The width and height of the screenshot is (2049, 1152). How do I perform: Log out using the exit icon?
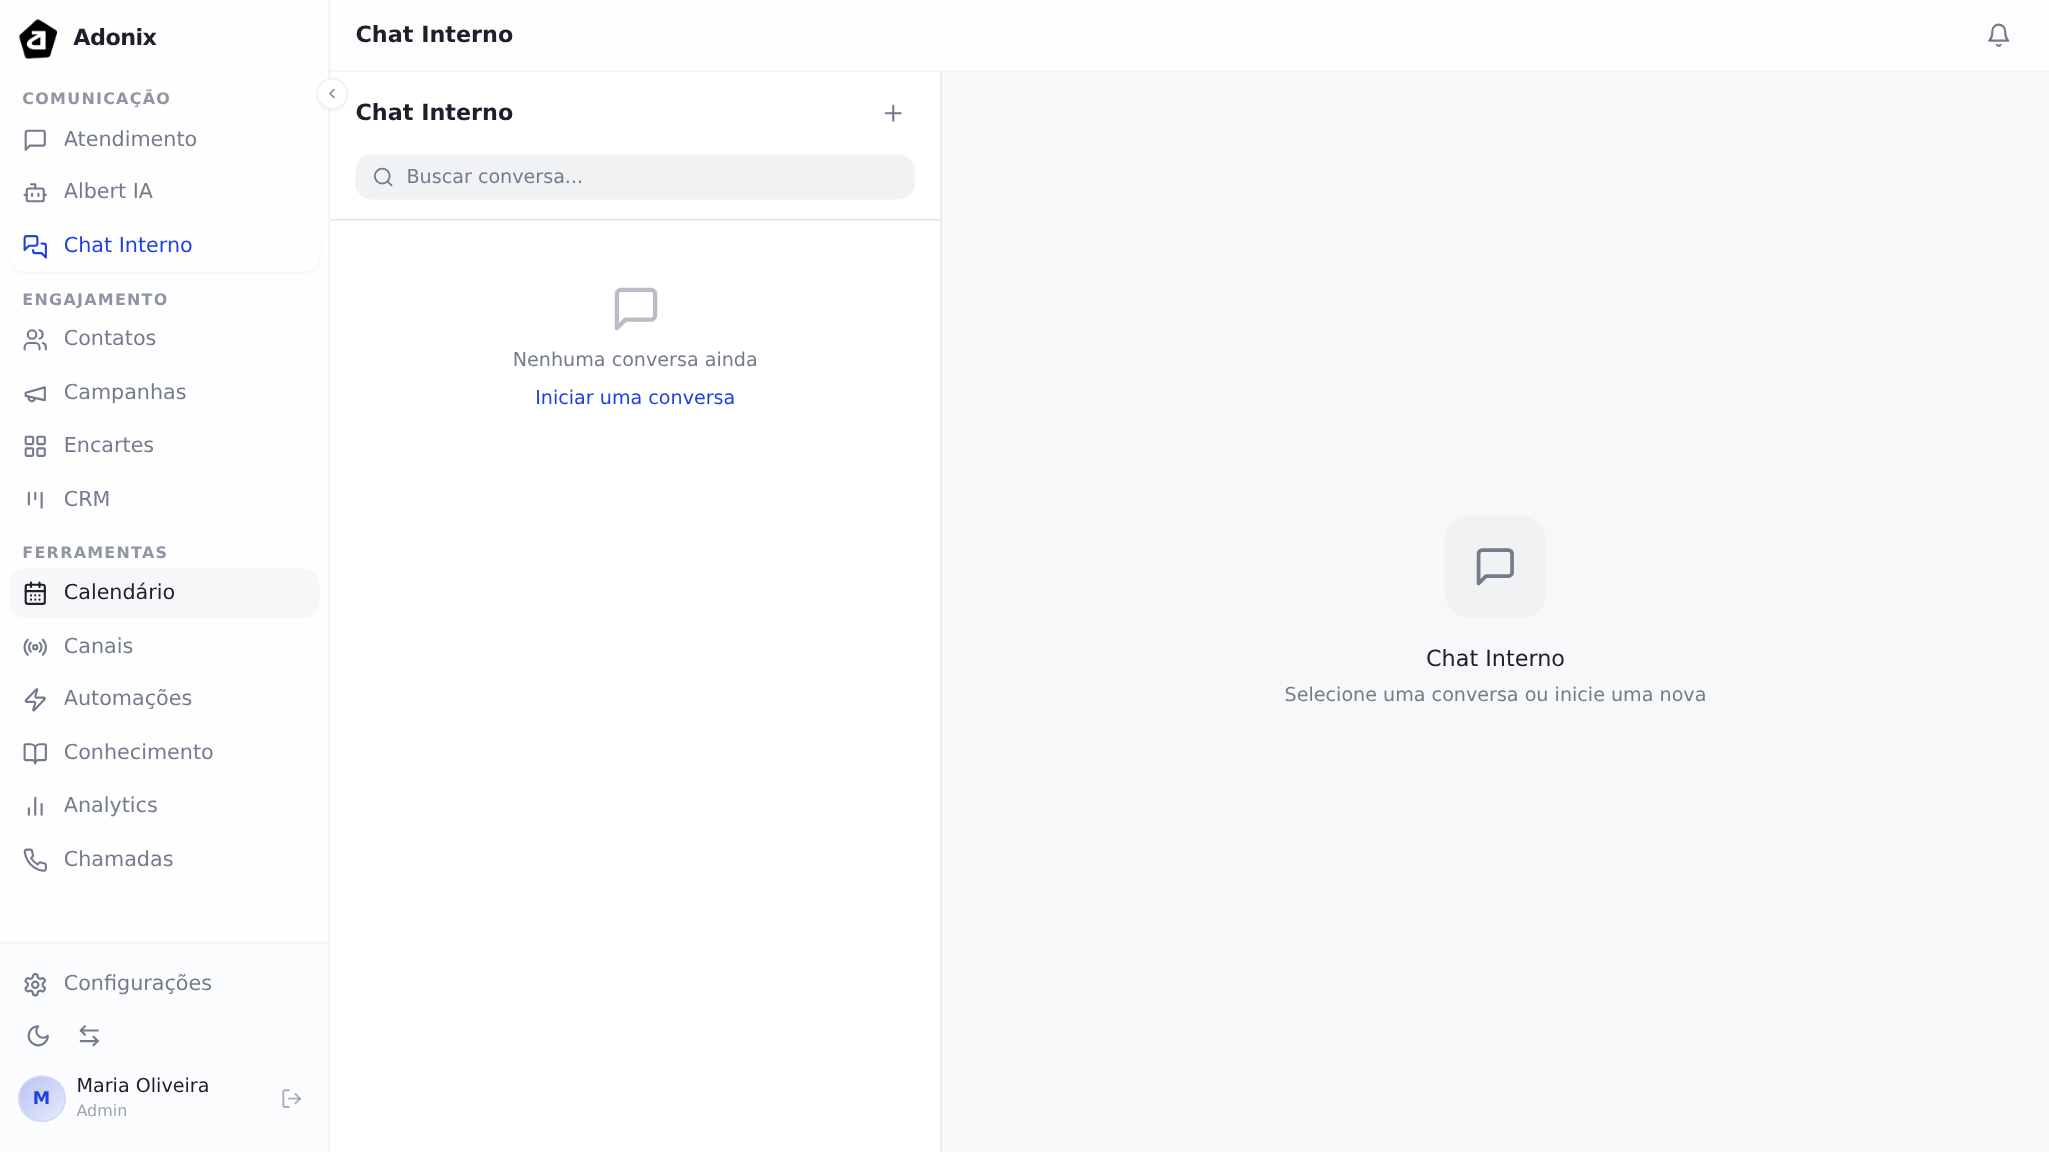pos(291,1099)
